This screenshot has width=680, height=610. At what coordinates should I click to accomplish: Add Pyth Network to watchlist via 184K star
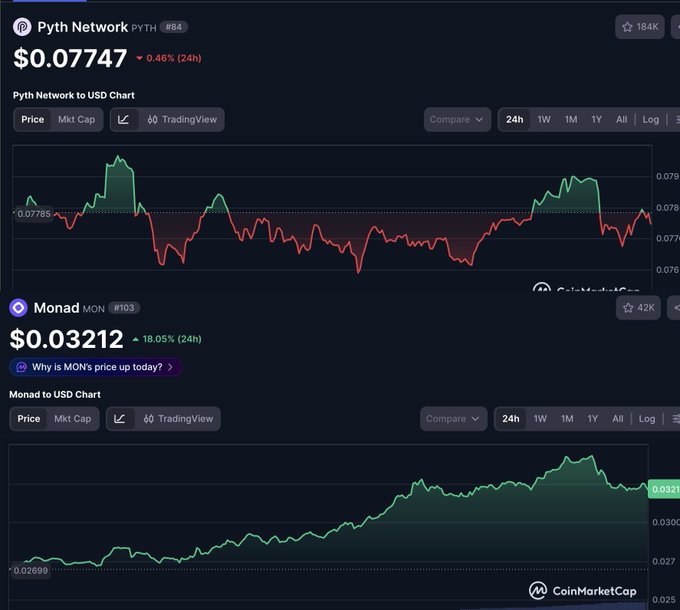point(640,27)
